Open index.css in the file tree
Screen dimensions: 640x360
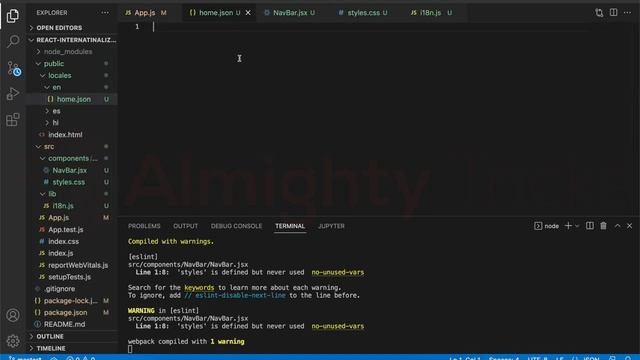tap(72, 241)
